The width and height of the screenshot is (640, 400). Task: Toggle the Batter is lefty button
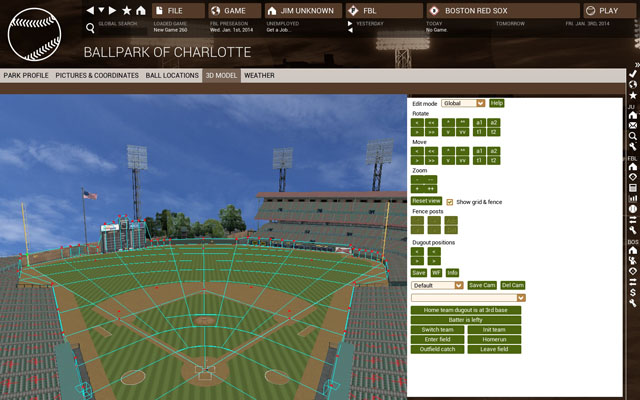pos(466,320)
